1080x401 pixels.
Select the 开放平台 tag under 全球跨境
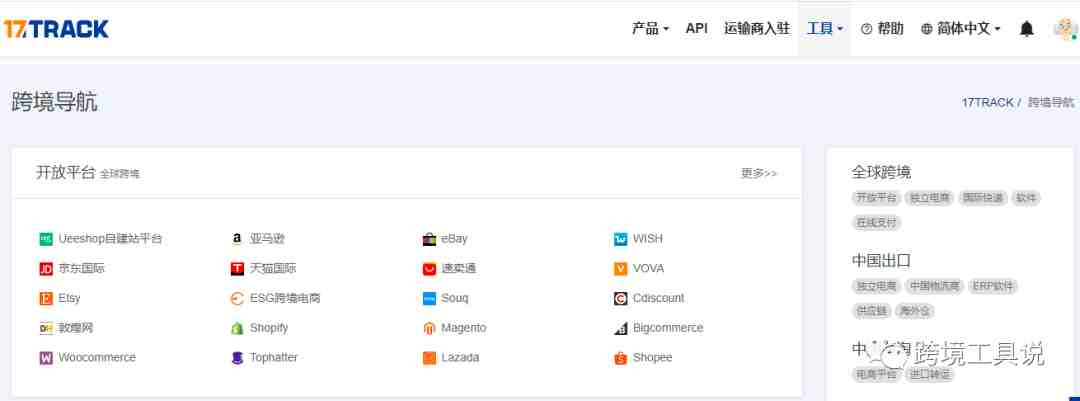click(876, 198)
